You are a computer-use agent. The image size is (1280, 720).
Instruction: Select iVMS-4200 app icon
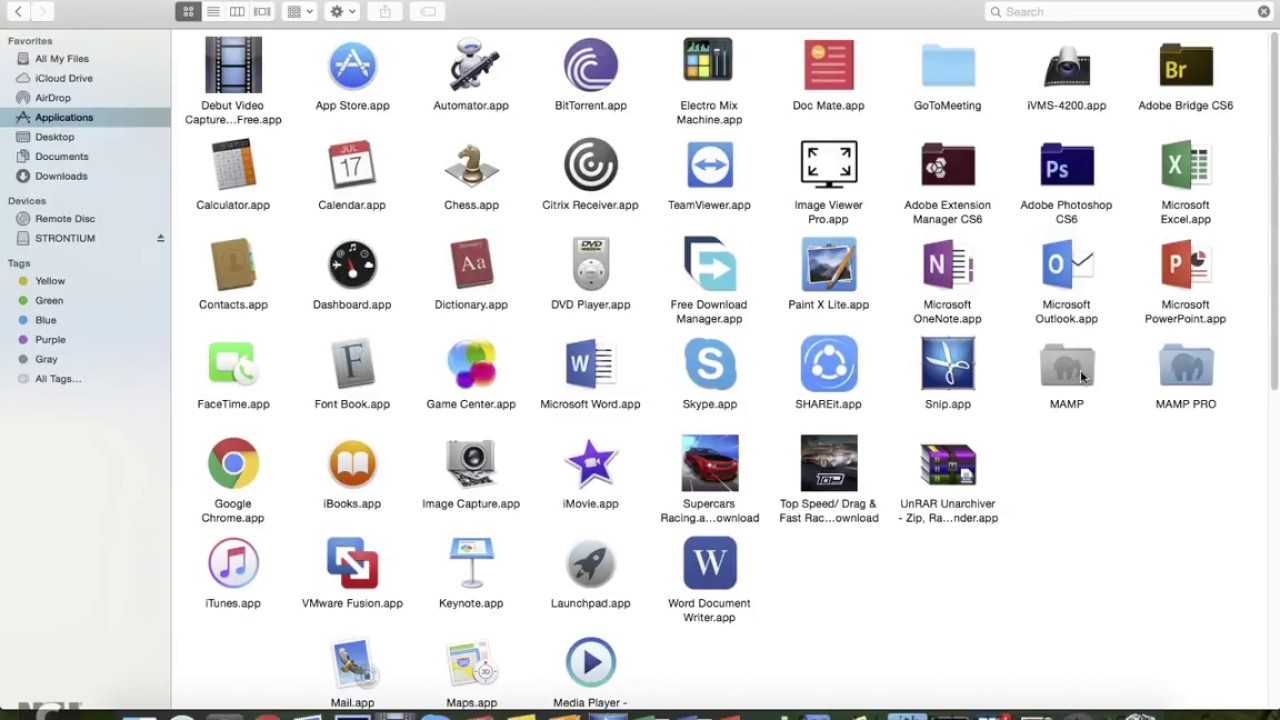pos(1066,66)
